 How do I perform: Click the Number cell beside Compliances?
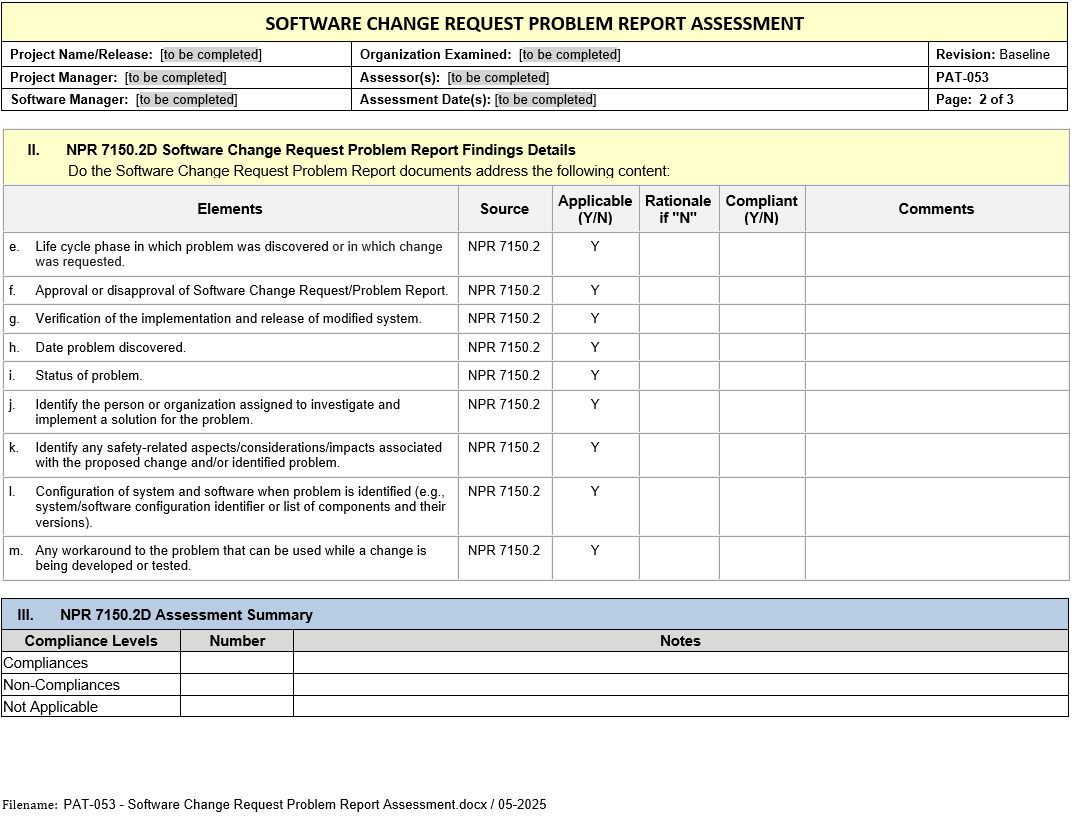(237, 663)
